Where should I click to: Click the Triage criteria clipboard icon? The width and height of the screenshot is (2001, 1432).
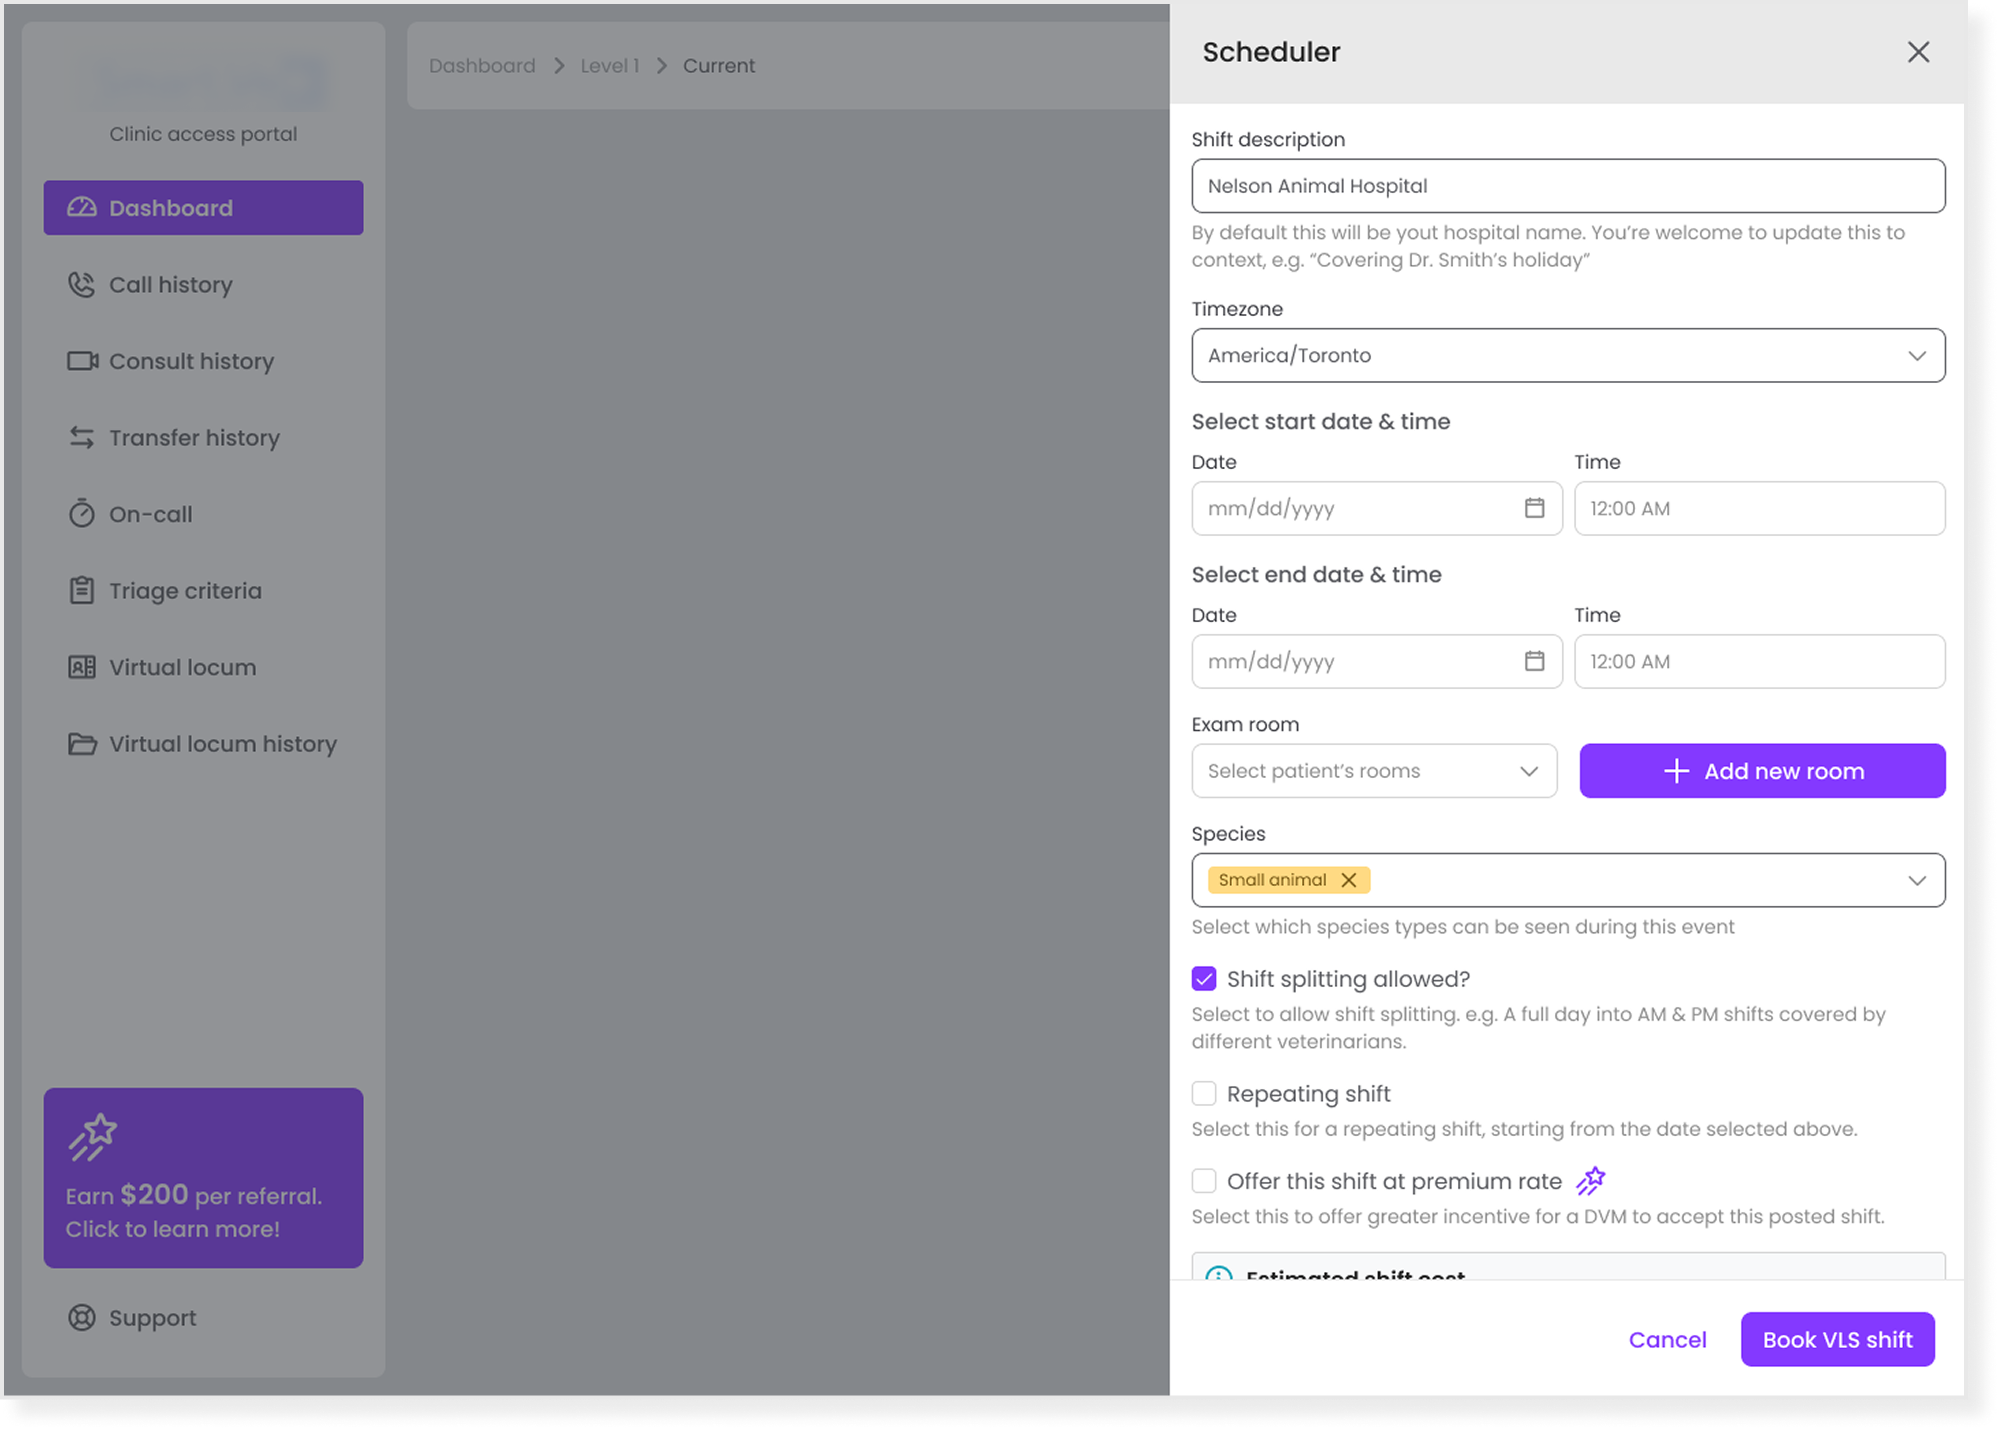(81, 591)
